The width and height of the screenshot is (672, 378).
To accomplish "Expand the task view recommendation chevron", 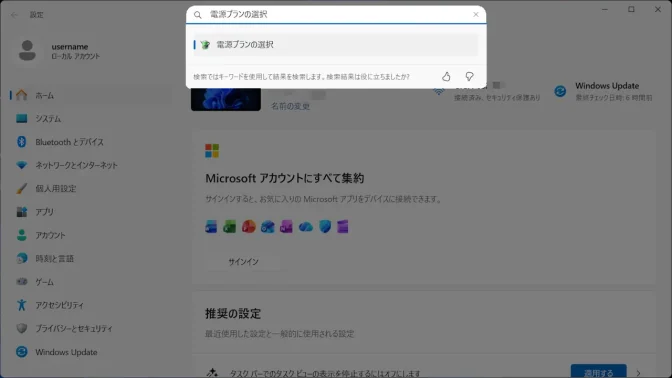I will tap(639, 373).
